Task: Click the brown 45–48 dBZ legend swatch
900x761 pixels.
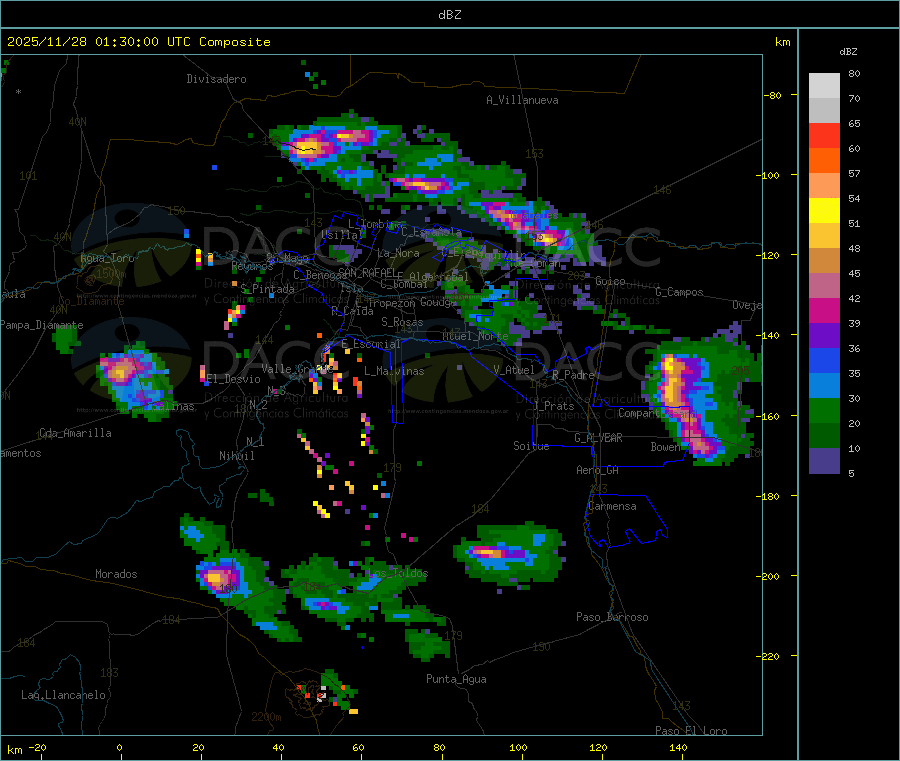Action: pyautogui.click(x=824, y=261)
